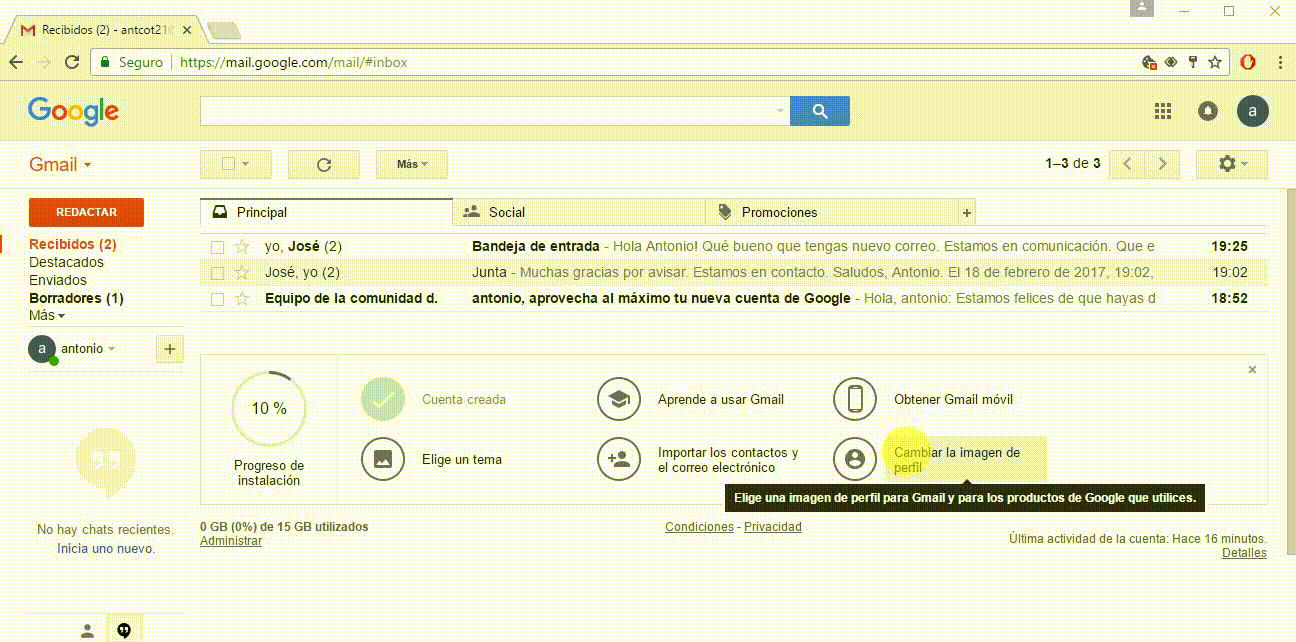Open search options dropdown arrow

[x=780, y=111]
